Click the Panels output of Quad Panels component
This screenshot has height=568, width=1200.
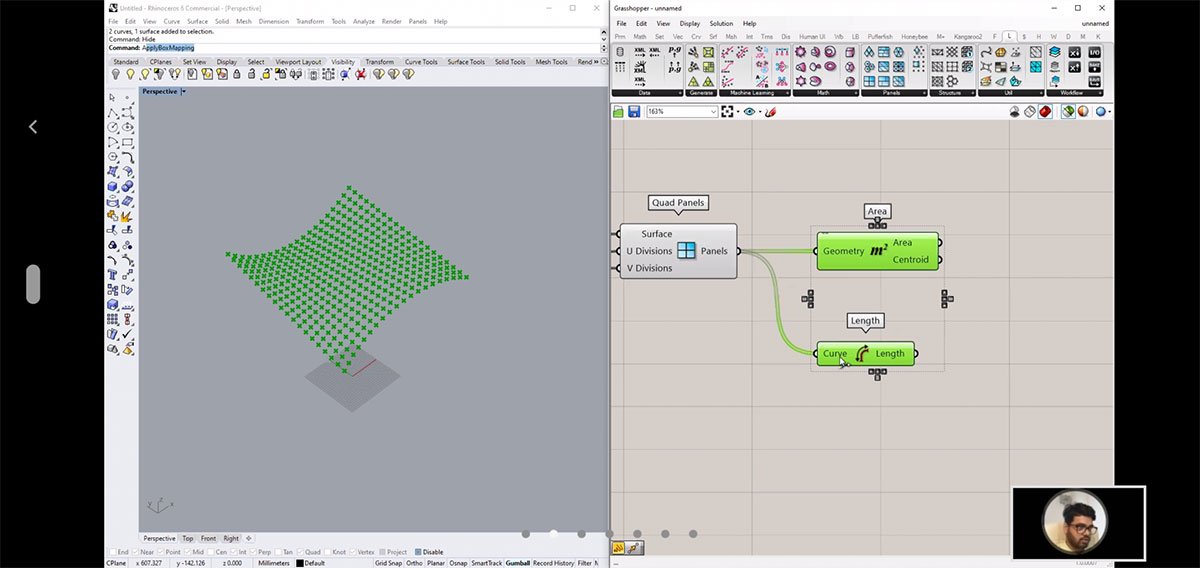714,251
